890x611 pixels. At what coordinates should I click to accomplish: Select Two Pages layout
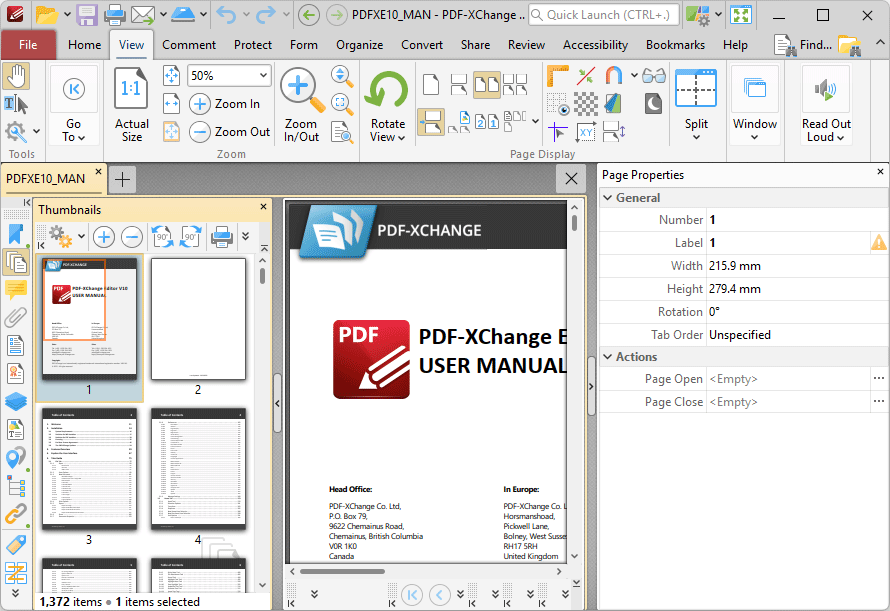pyautogui.click(x=487, y=85)
